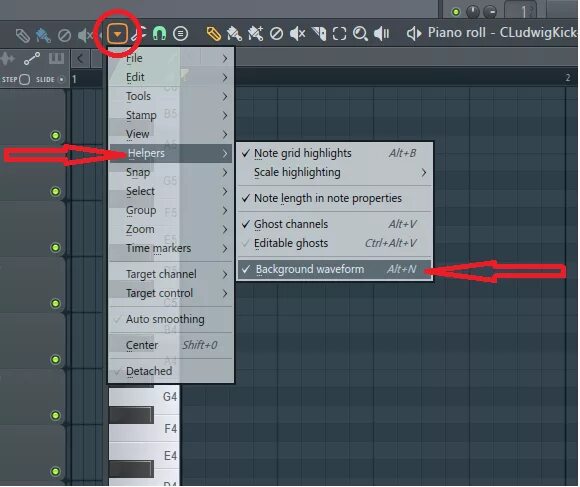Select the Mute tool left of Slice

point(297,34)
